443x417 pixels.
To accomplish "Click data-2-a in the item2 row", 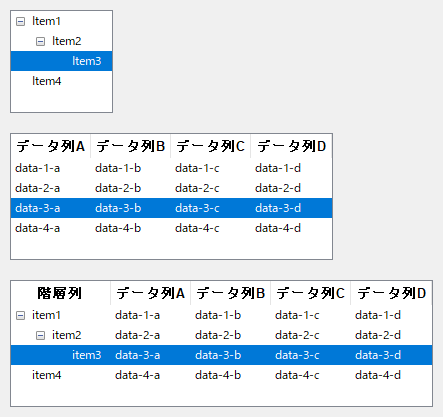I will [138, 335].
